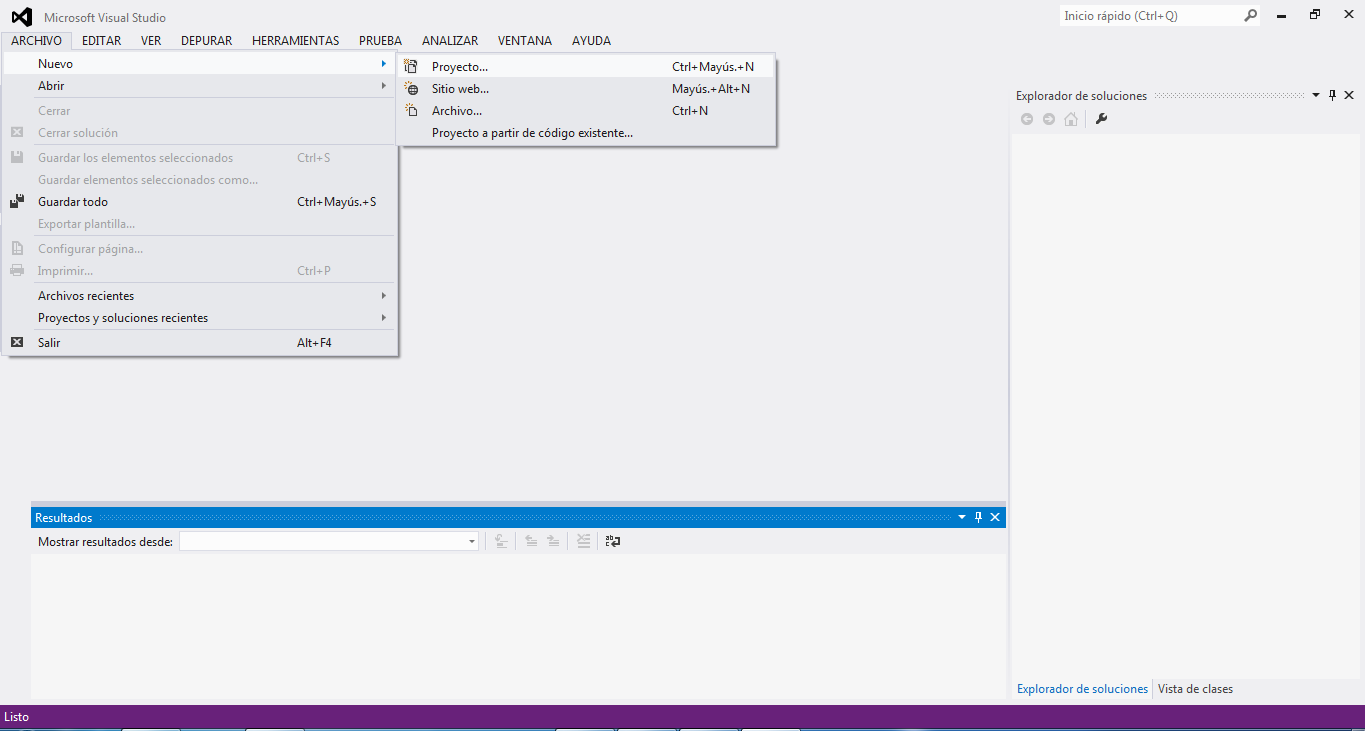
Task: Toggle auto-hide pin on Explorador de soluciones
Action: (1332, 96)
